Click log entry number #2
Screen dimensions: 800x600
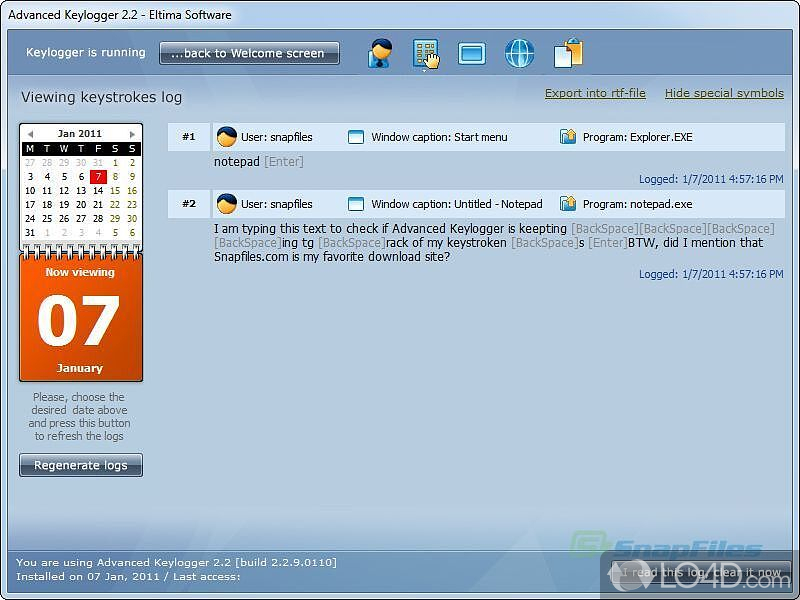coord(189,204)
